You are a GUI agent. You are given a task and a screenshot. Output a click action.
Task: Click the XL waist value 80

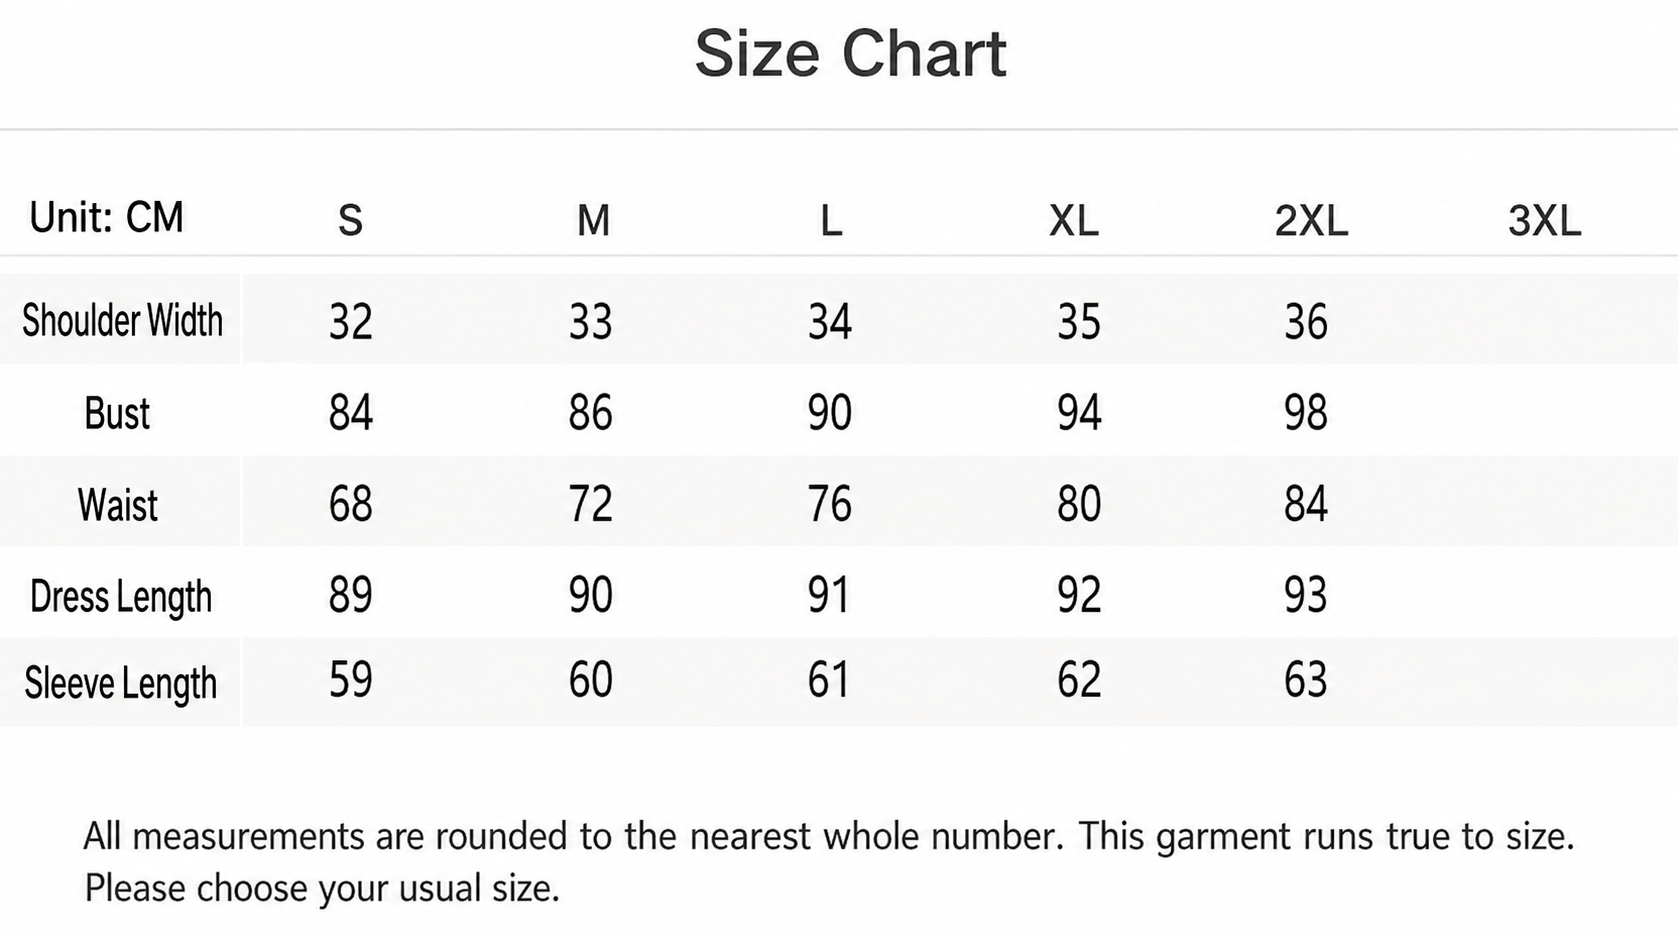click(1079, 503)
